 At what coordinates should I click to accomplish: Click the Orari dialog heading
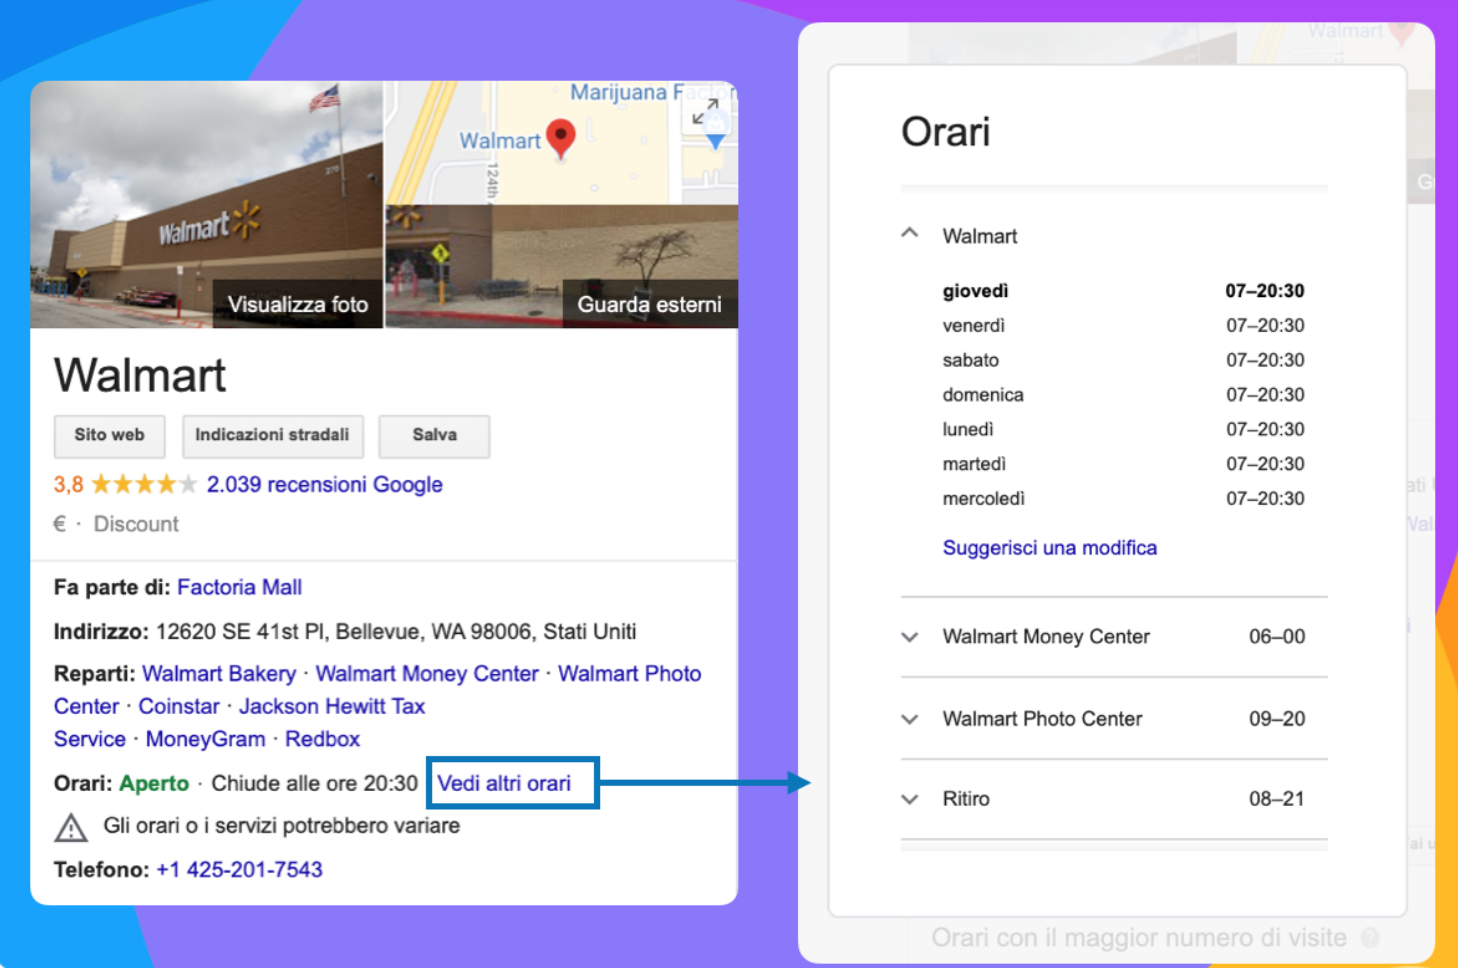click(x=945, y=132)
